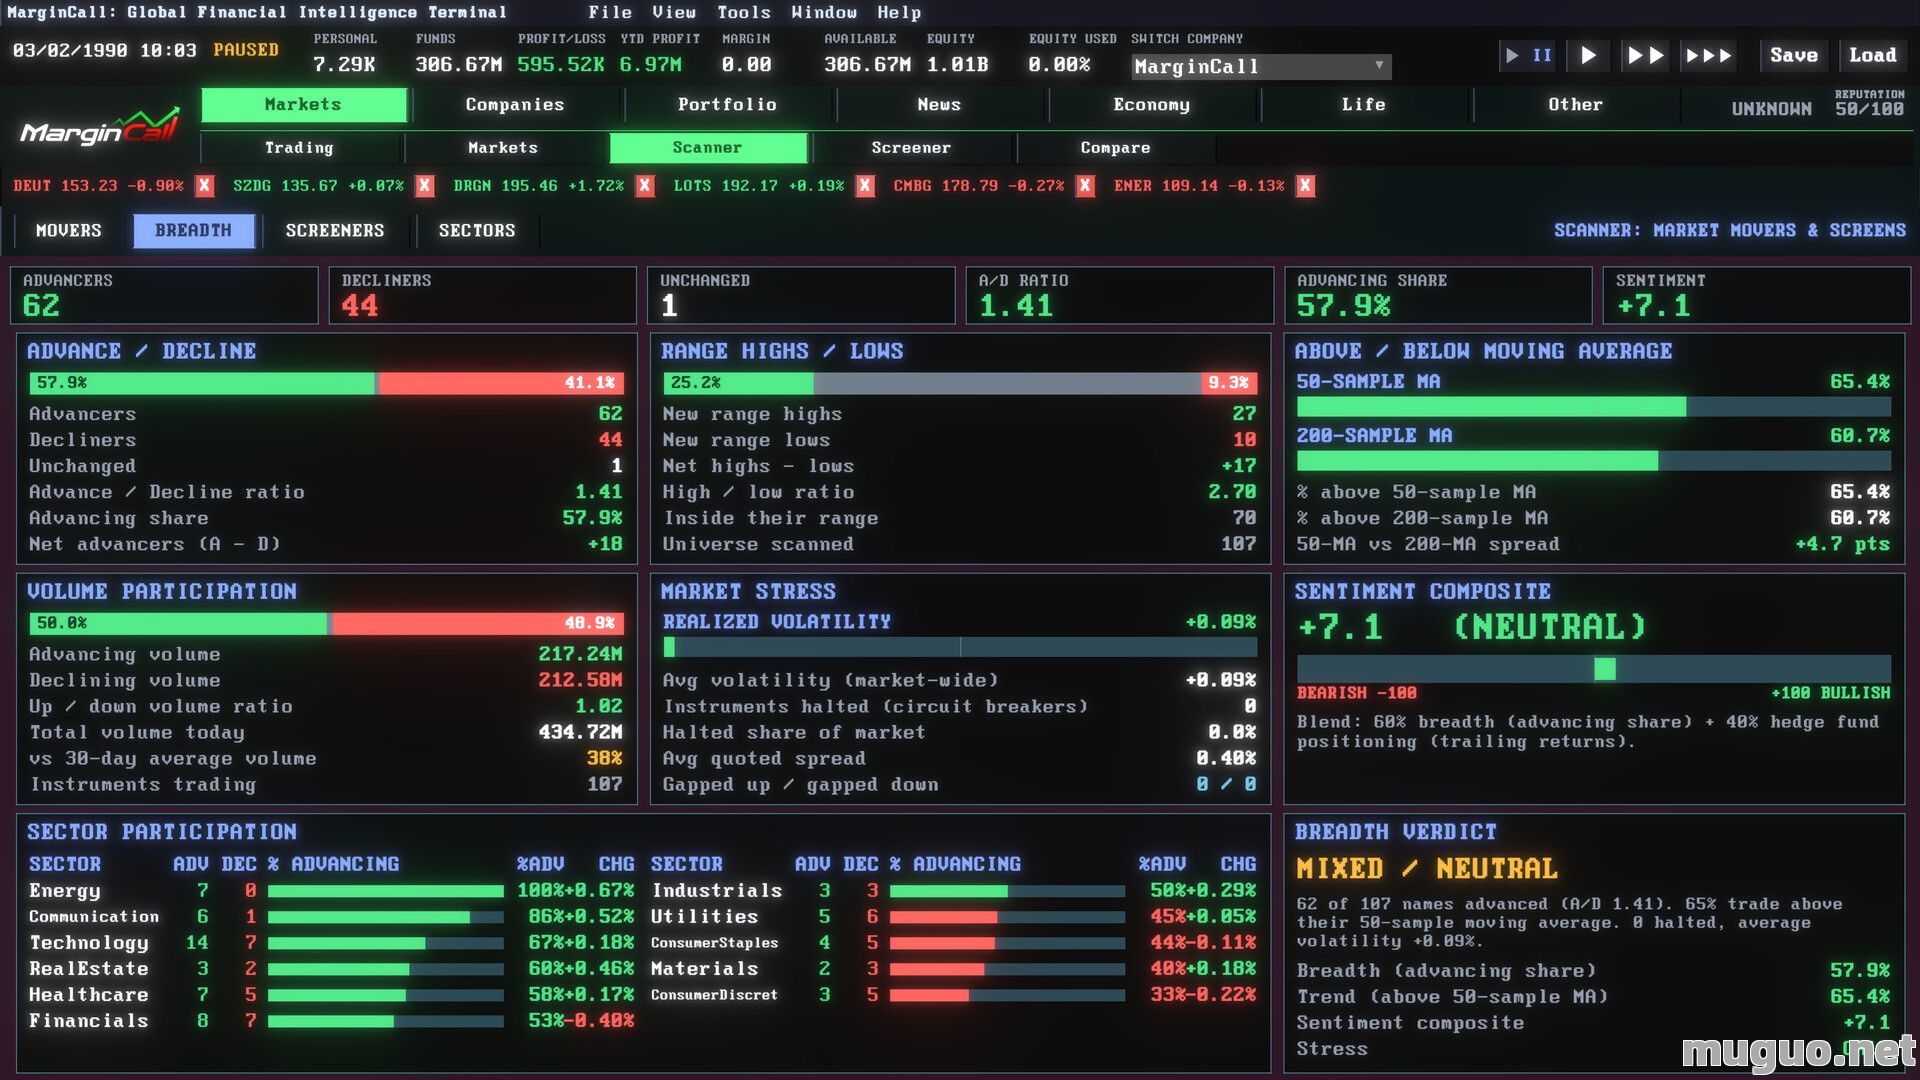The width and height of the screenshot is (1920, 1080).
Task: Open the Economy main tab
Action: pyautogui.click(x=1151, y=104)
